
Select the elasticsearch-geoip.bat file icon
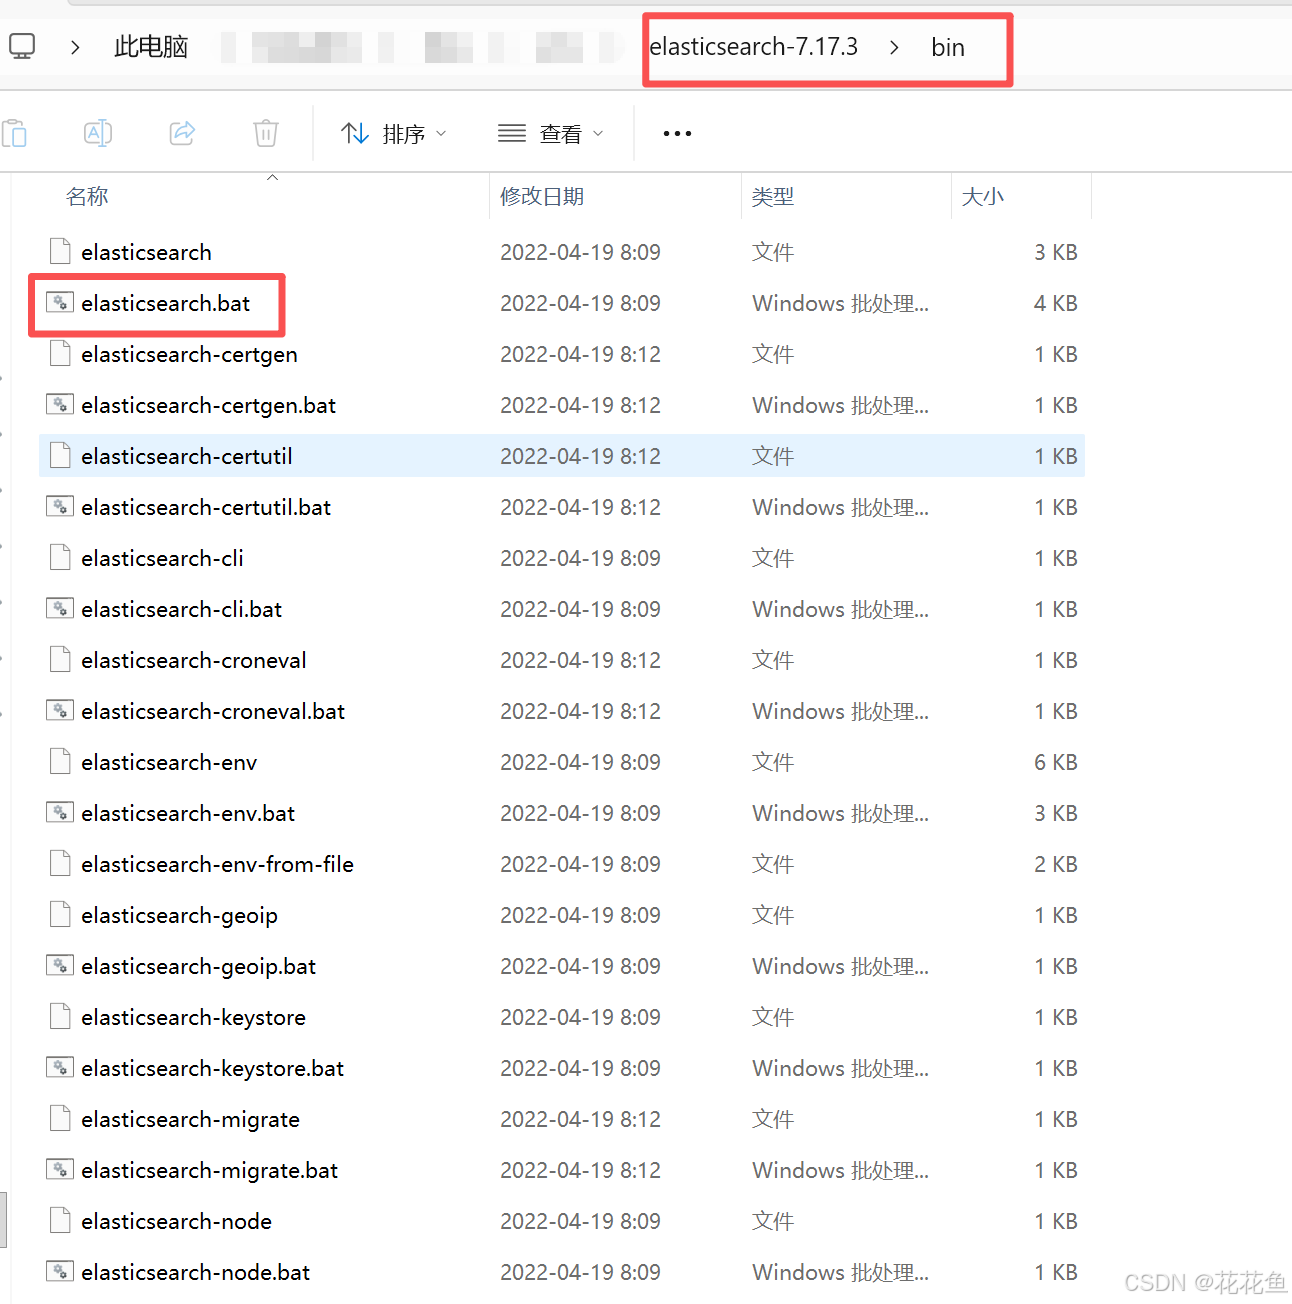point(60,966)
